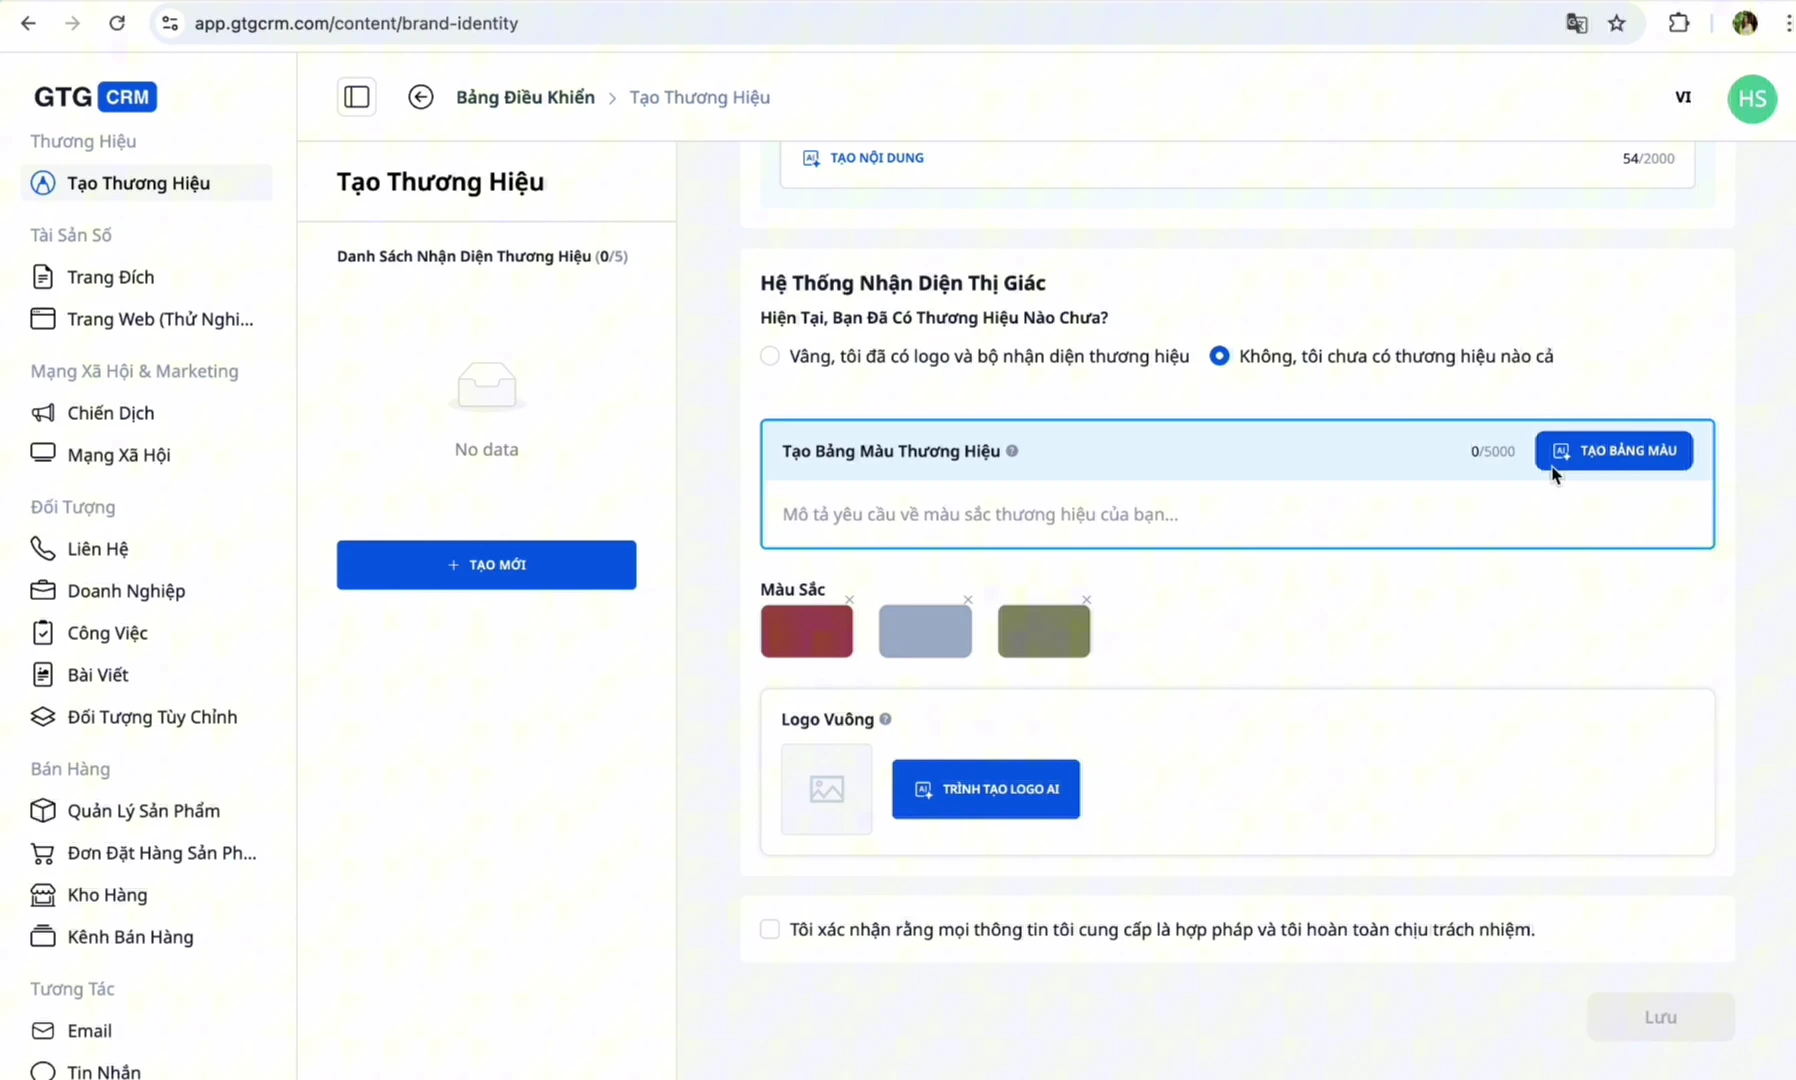Open Chiến Dịch in sidebar

(x=110, y=413)
